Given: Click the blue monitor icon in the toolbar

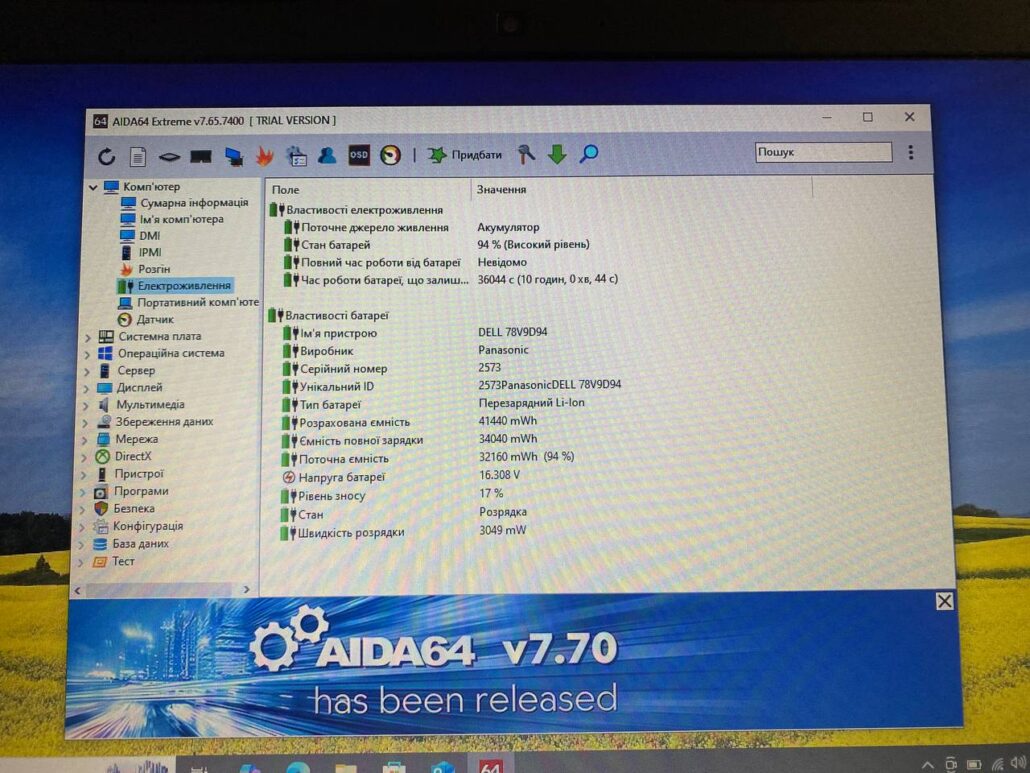Looking at the screenshot, I should point(233,156).
